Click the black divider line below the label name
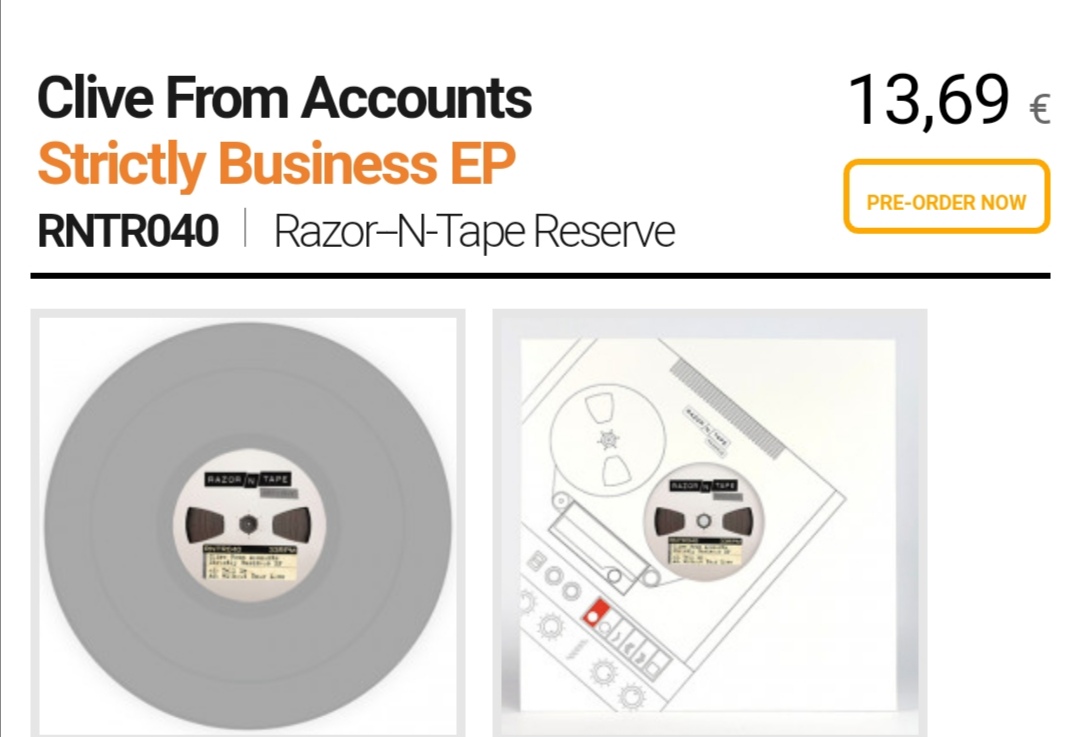The height and width of the screenshot is (737, 1080). pyautogui.click(x=540, y=274)
